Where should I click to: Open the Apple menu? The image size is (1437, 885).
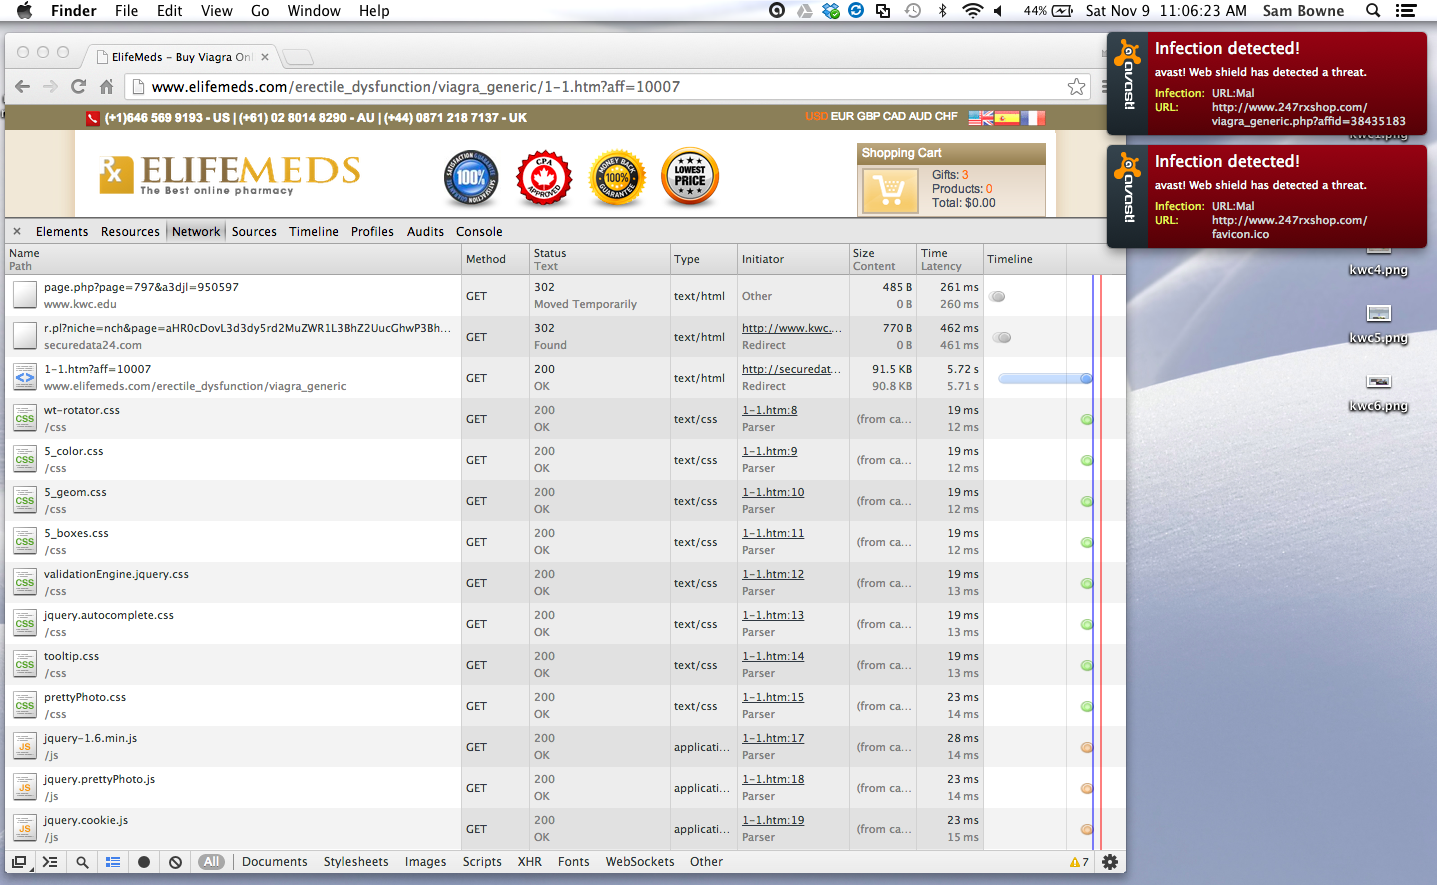[x=24, y=11]
